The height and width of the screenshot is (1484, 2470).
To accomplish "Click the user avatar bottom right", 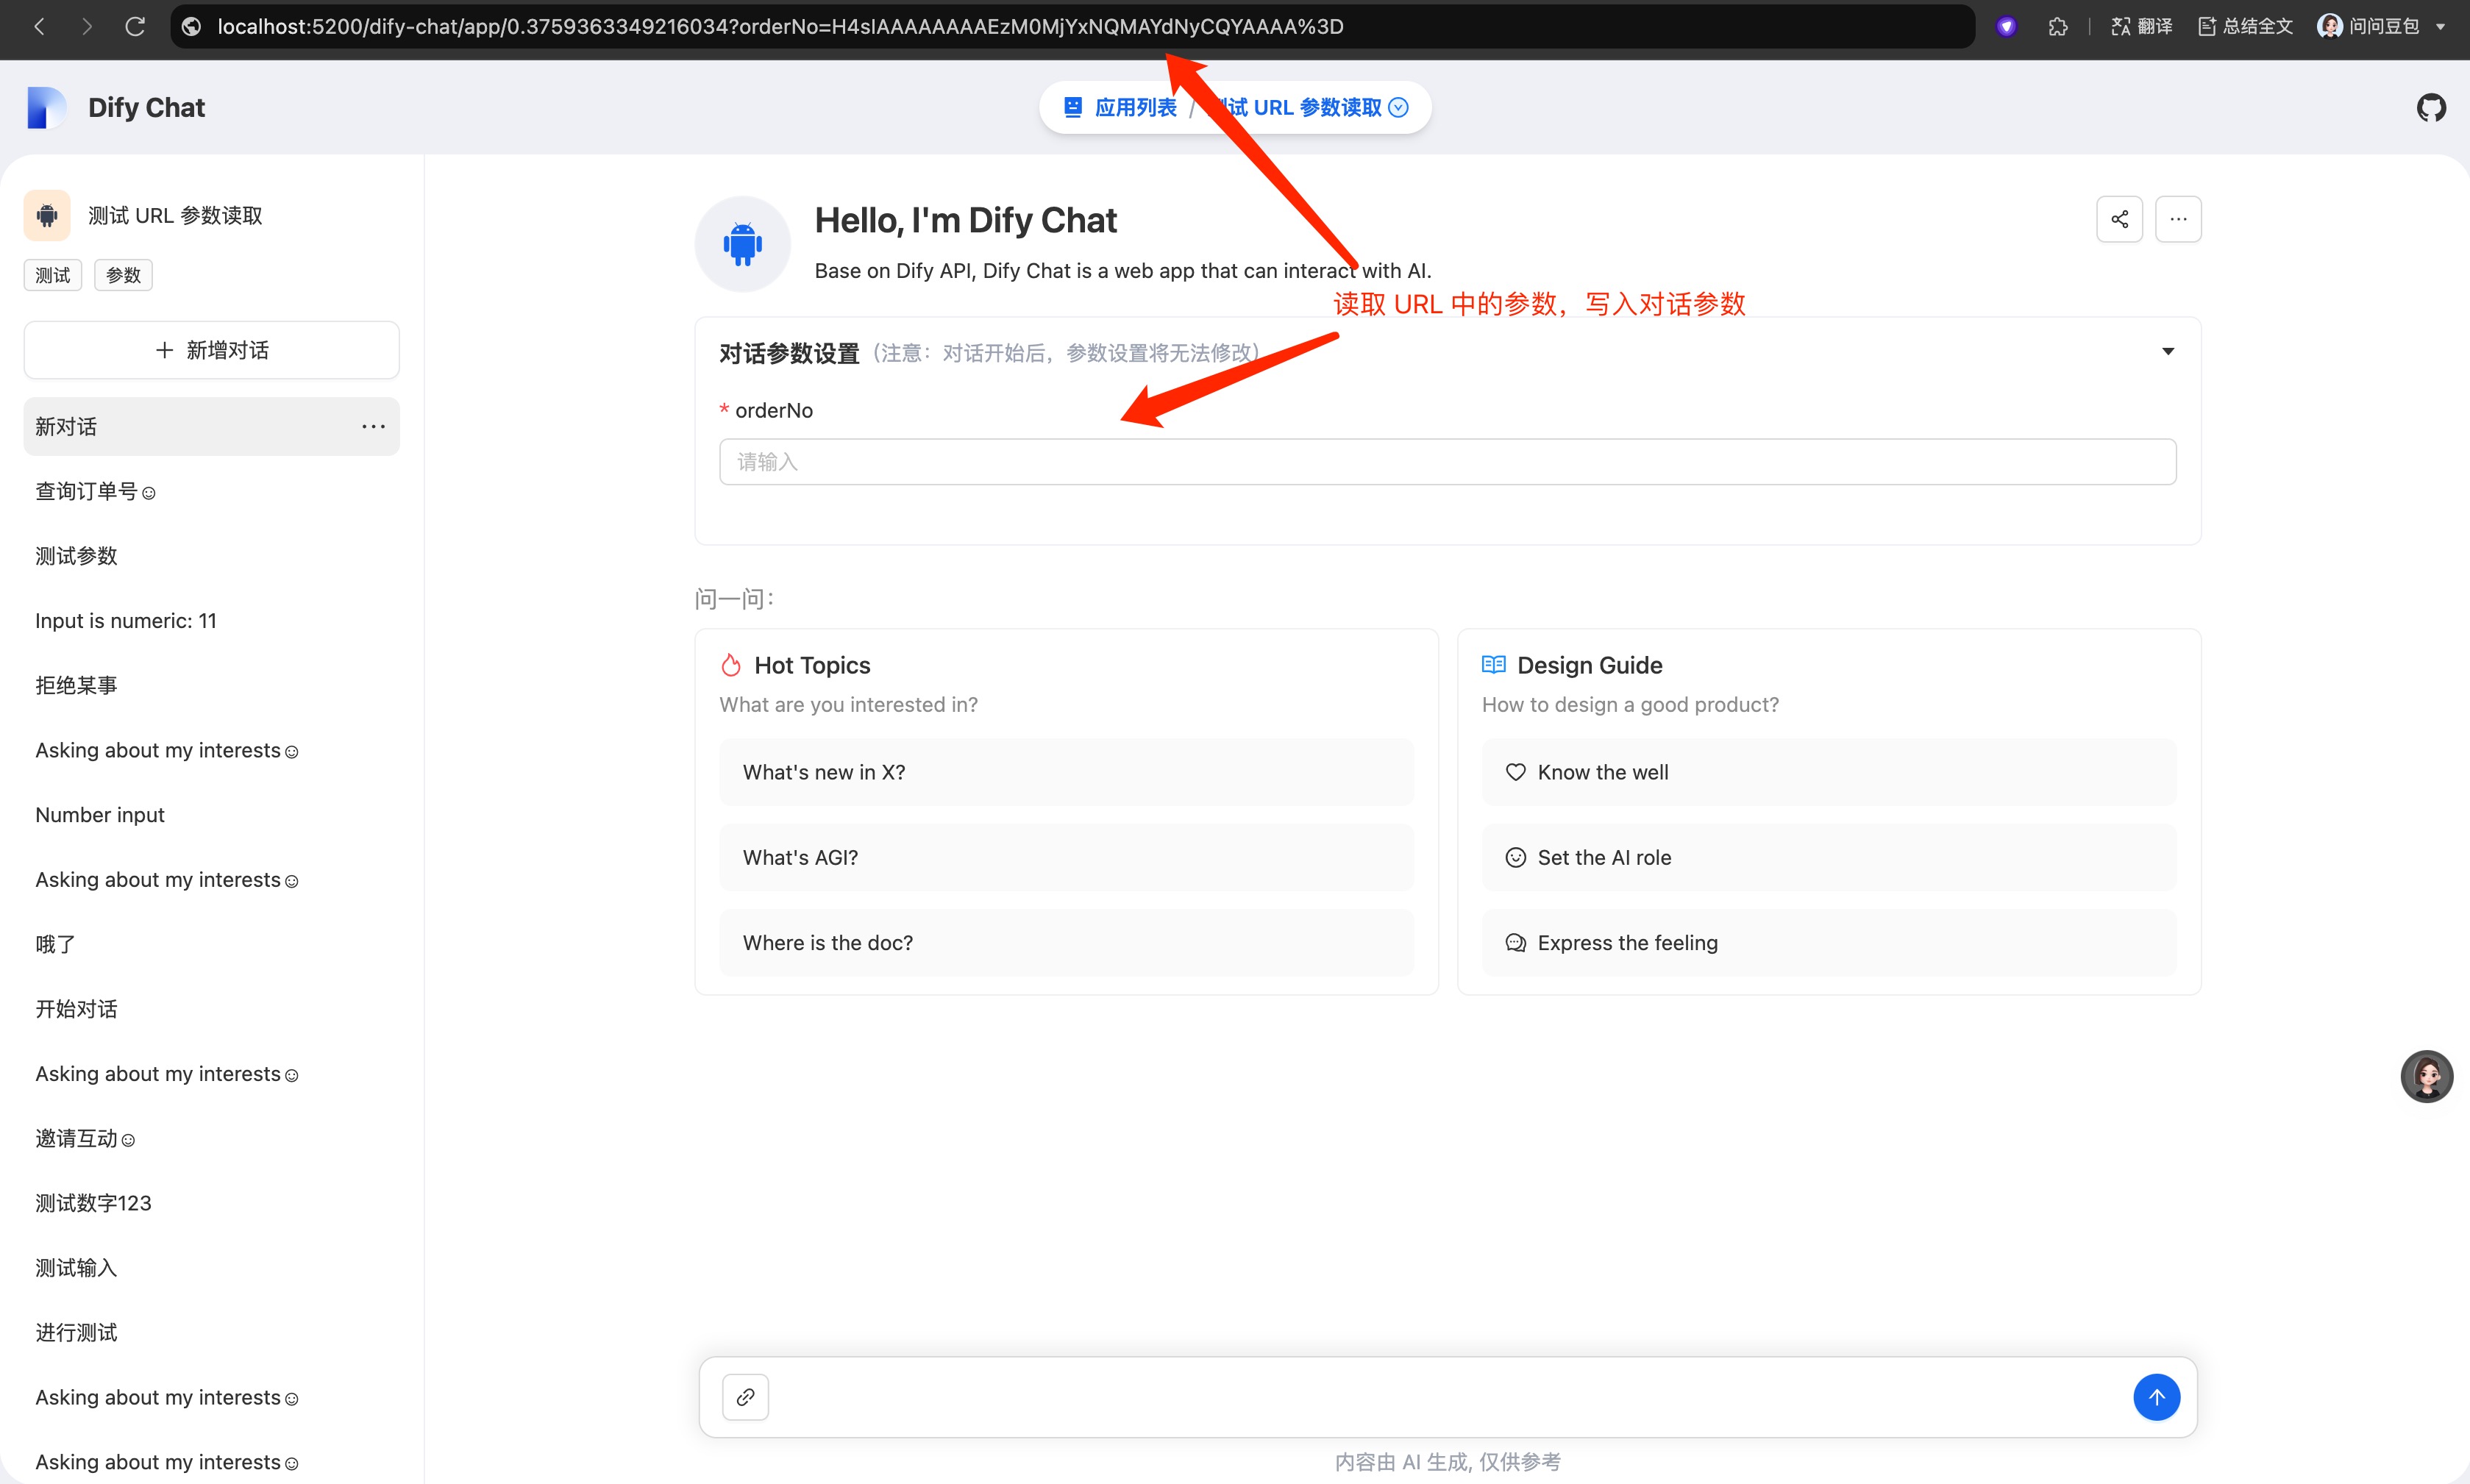I will click(x=2427, y=1076).
